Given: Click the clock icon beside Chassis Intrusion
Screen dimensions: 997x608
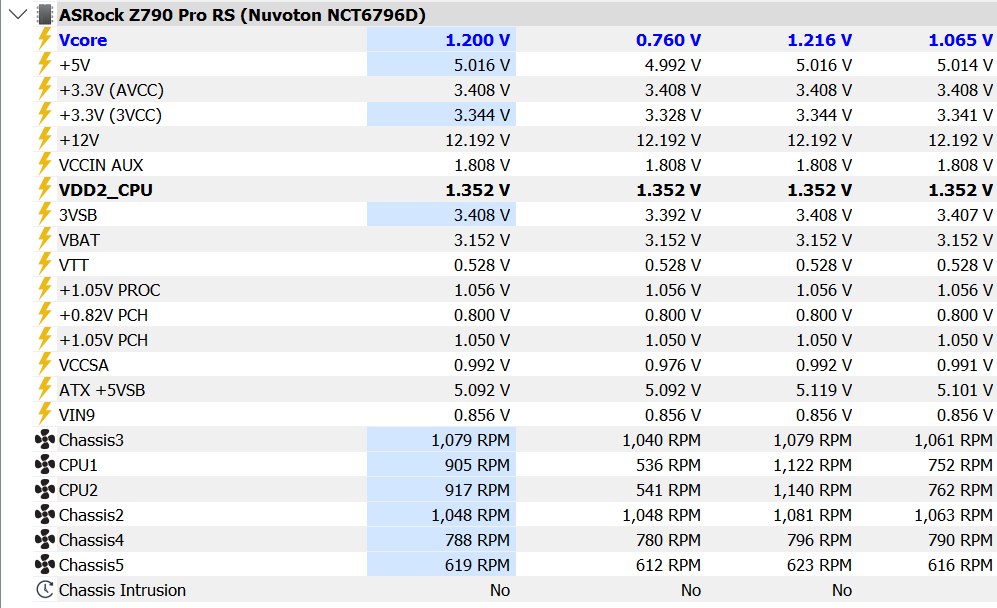Looking at the screenshot, I should click(x=45, y=590).
